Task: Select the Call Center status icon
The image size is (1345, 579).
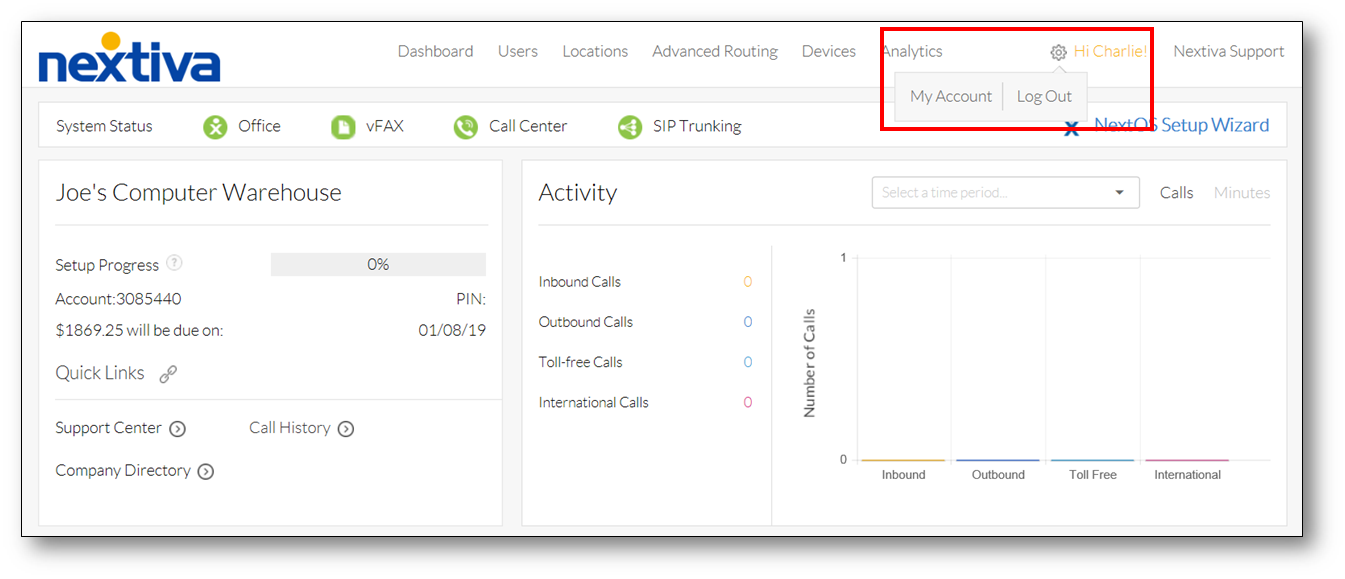Action: (x=465, y=127)
